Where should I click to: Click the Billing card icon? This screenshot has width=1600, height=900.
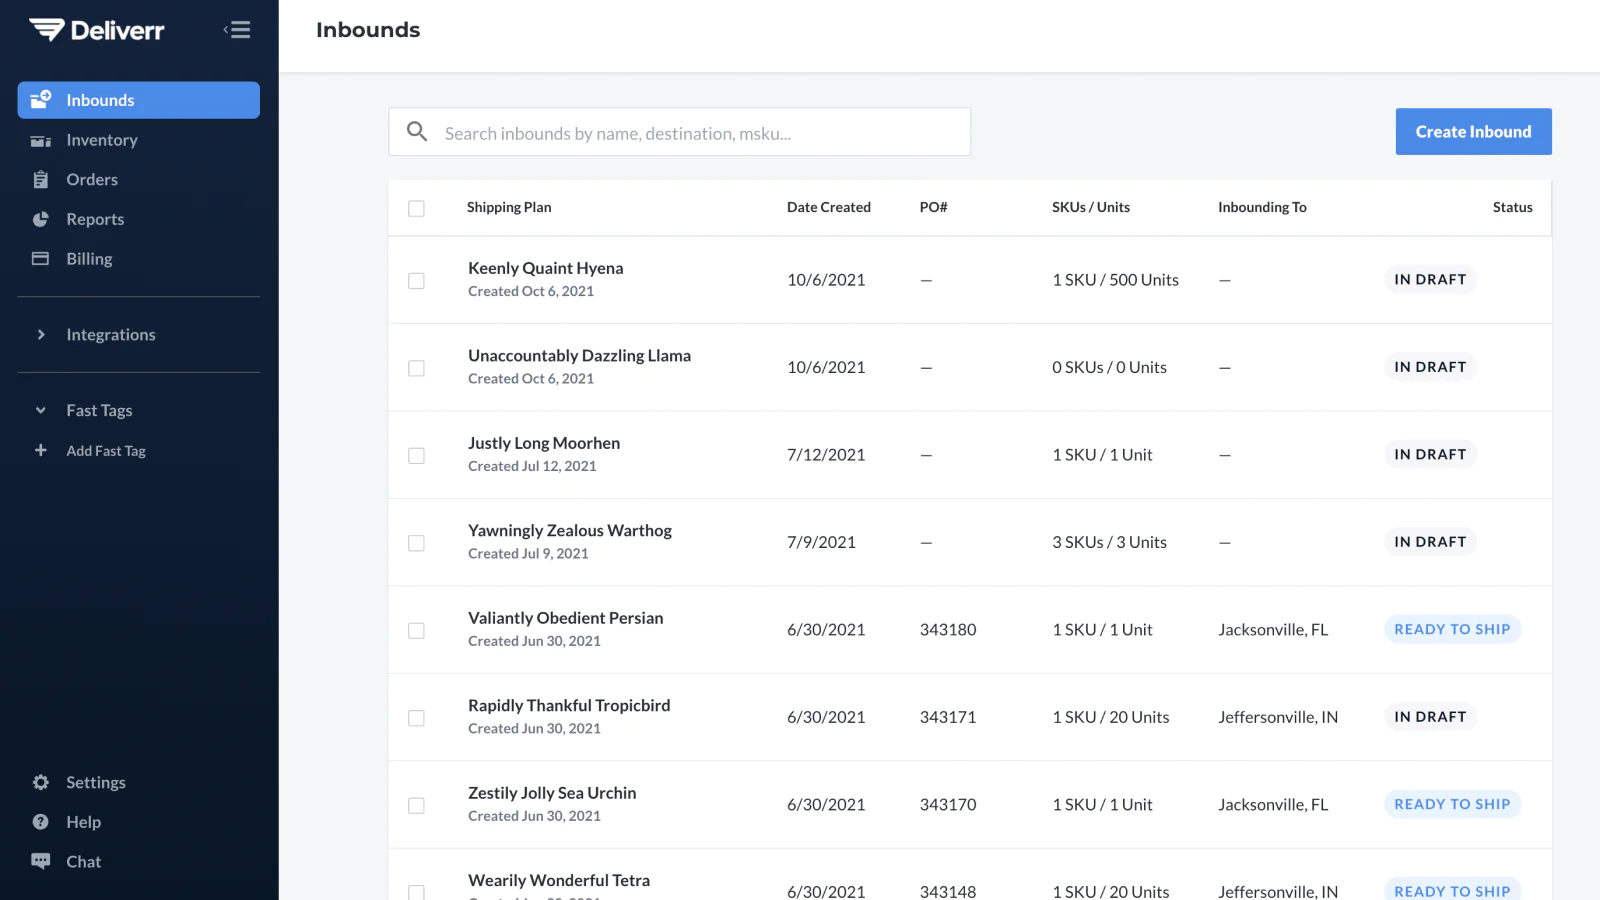click(41, 259)
